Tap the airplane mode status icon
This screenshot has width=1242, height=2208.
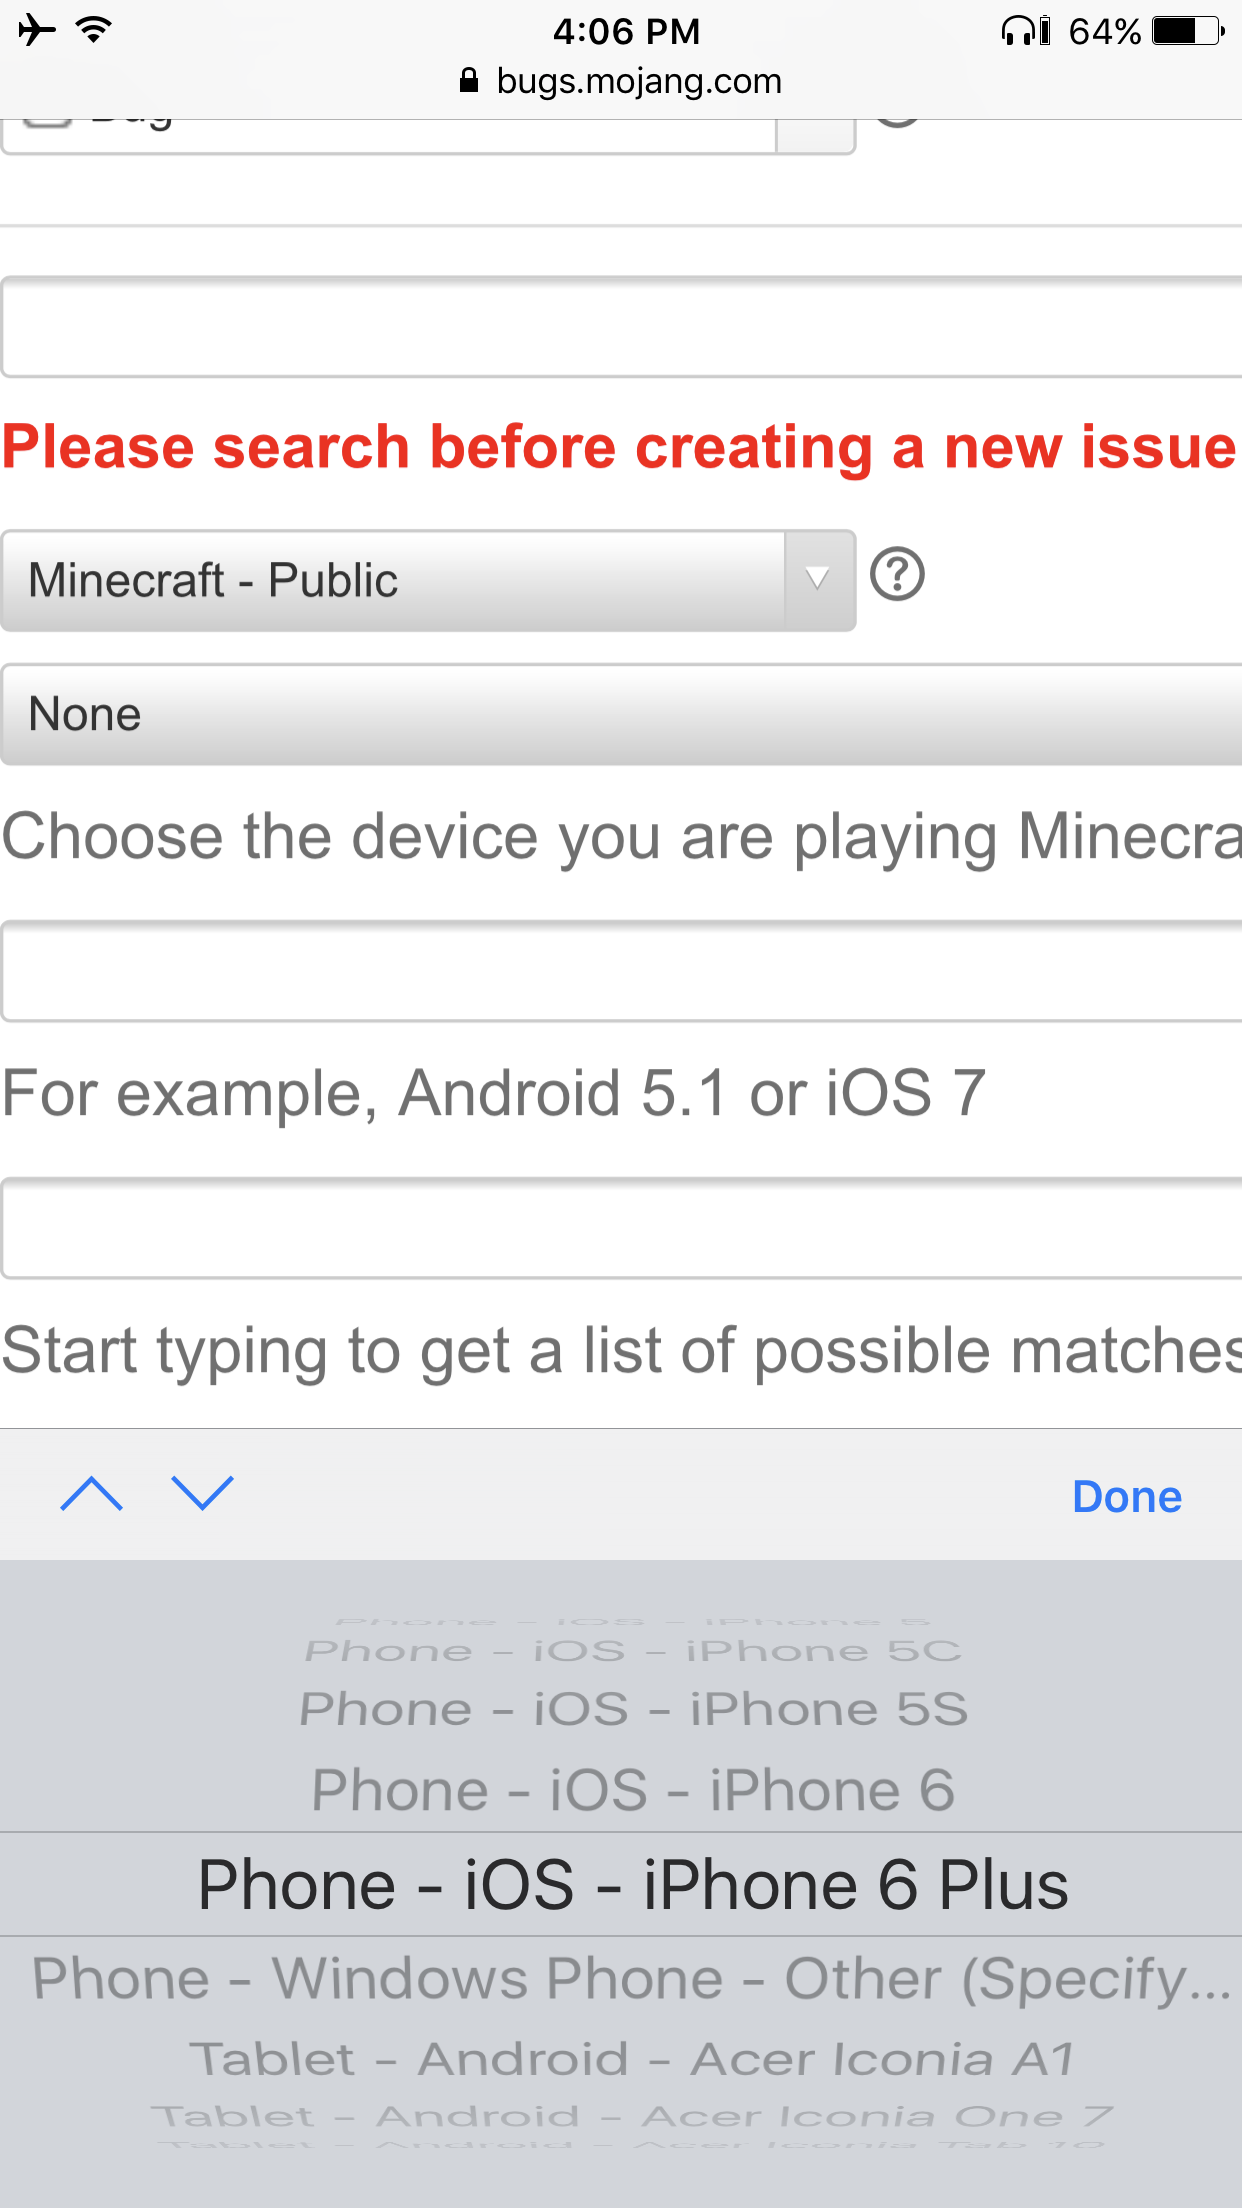coord(37,30)
